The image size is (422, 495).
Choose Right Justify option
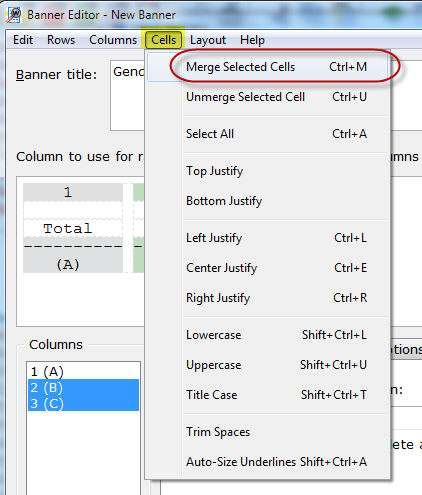tap(268, 298)
